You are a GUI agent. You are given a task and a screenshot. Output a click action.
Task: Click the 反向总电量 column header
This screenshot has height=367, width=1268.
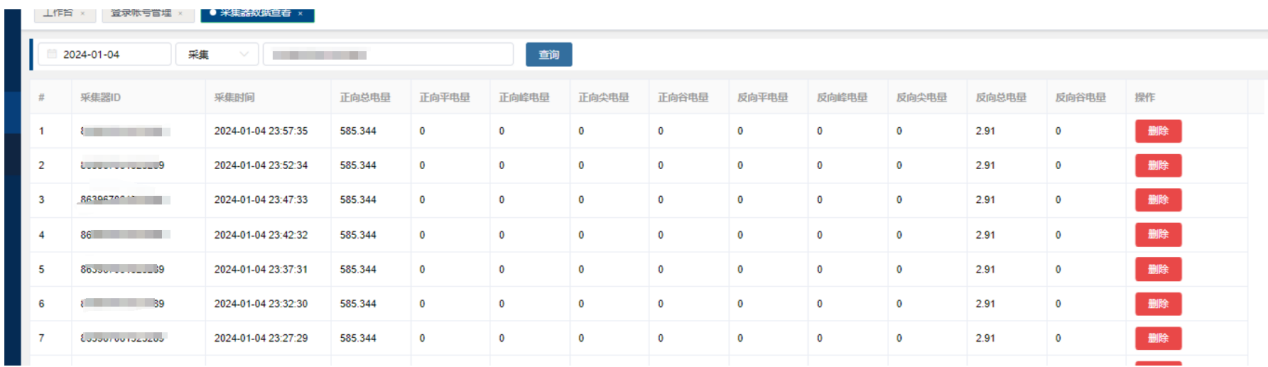(1001, 98)
